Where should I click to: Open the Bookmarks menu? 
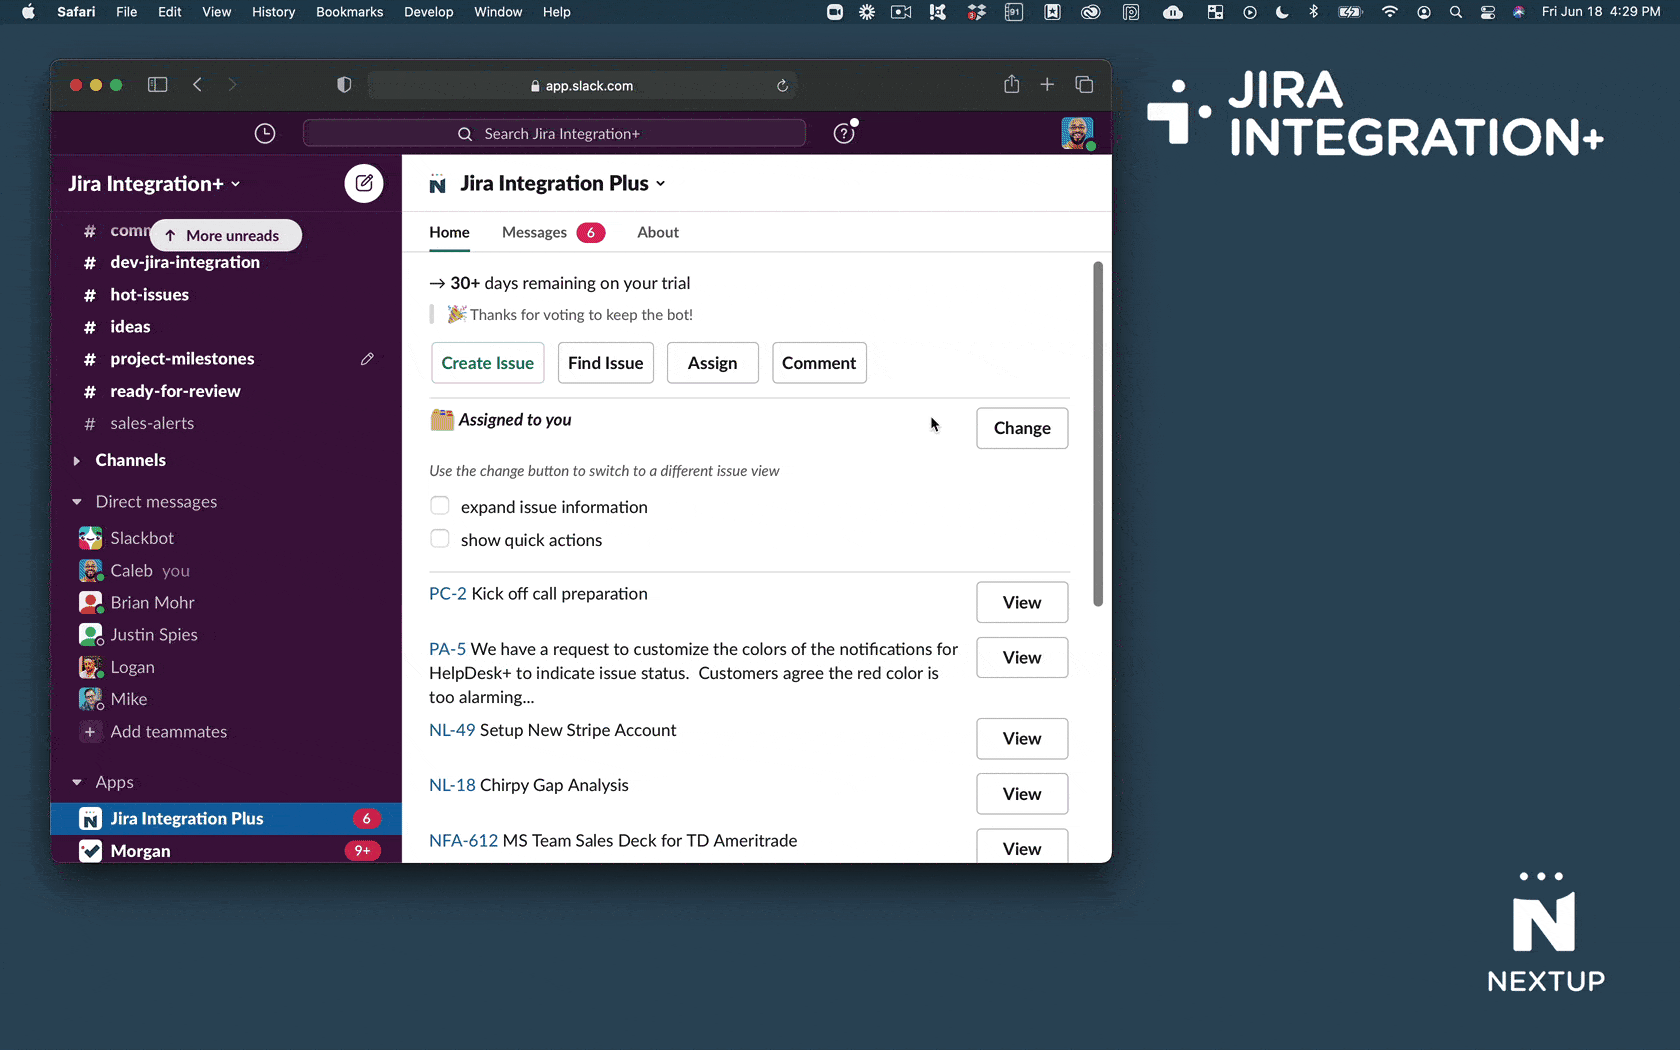tap(349, 12)
